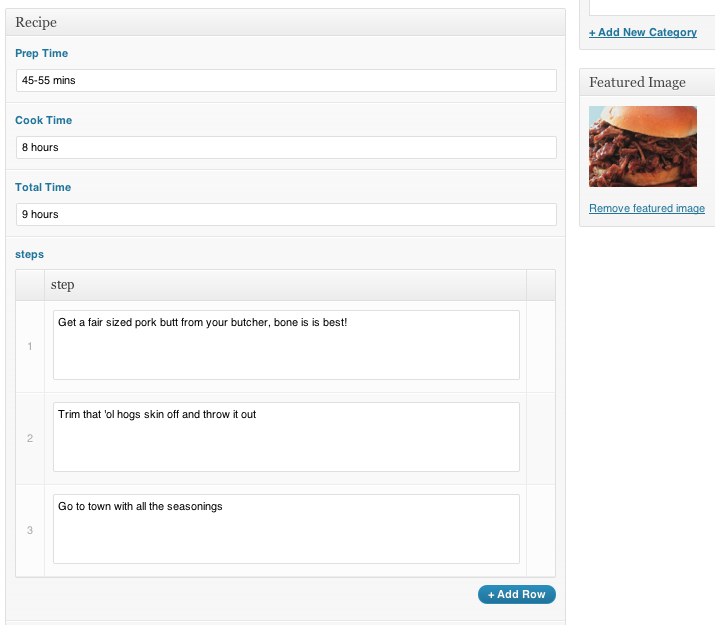
Task: Click the Cook Time label
Action: tap(44, 120)
